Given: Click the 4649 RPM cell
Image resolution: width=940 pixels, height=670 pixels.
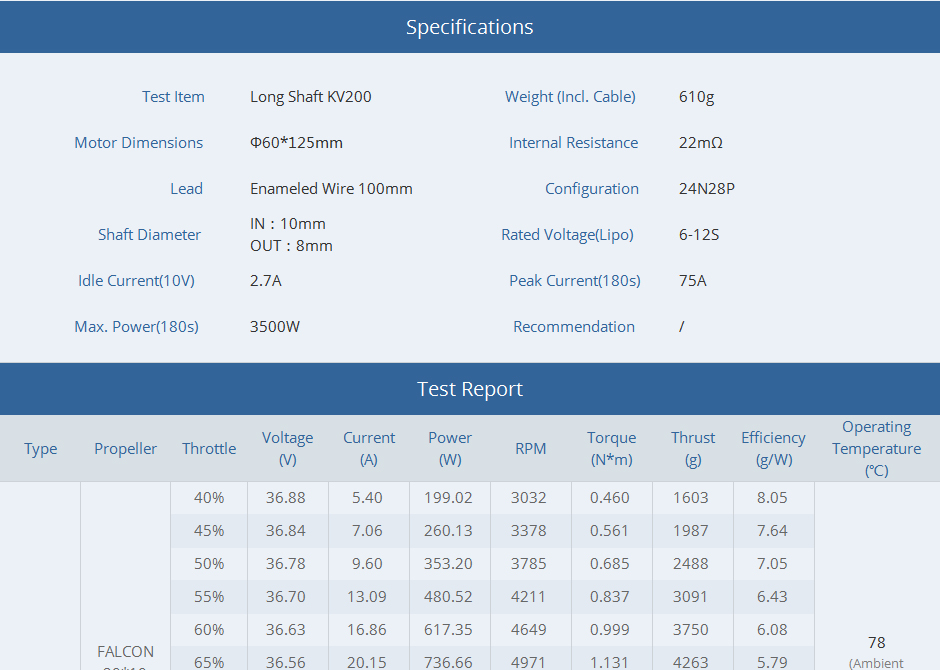Looking at the screenshot, I should [x=529, y=630].
